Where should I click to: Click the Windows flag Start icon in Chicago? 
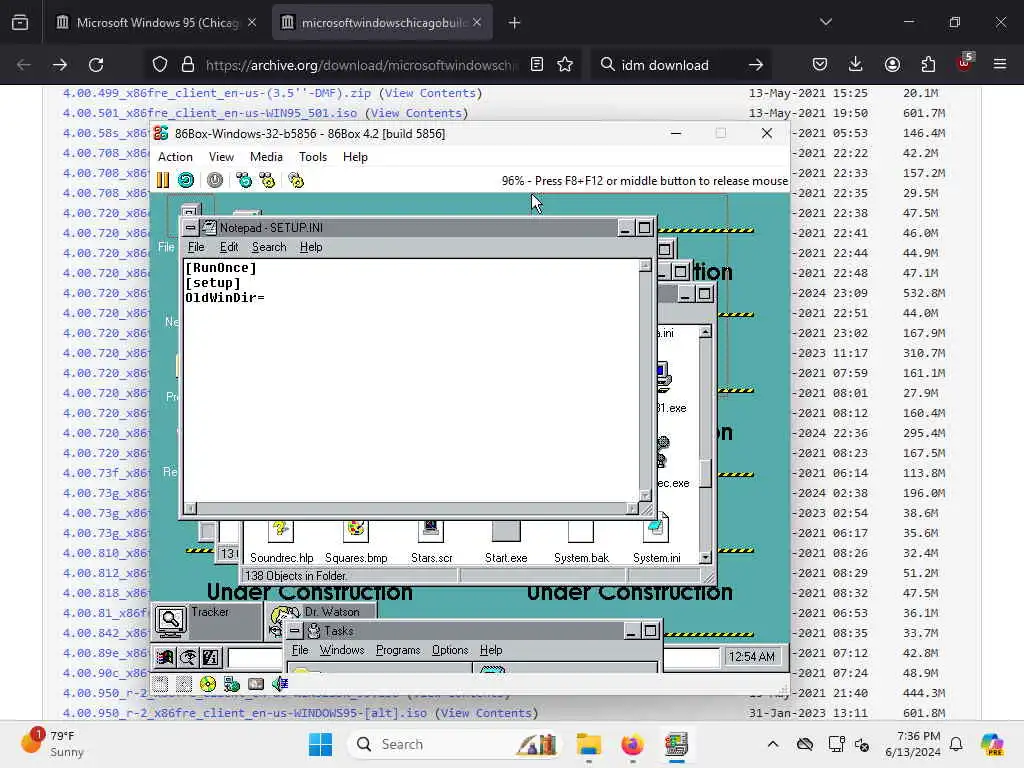(x=165, y=657)
